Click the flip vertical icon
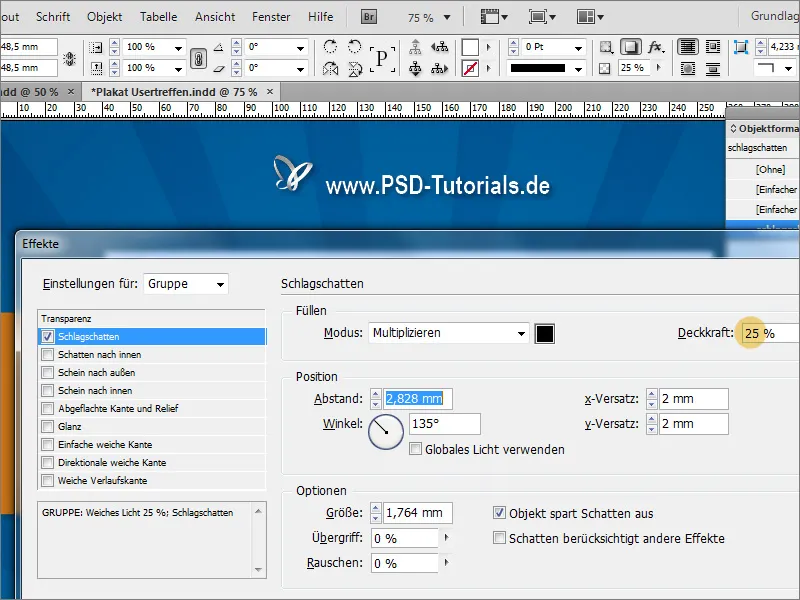 coord(355,68)
